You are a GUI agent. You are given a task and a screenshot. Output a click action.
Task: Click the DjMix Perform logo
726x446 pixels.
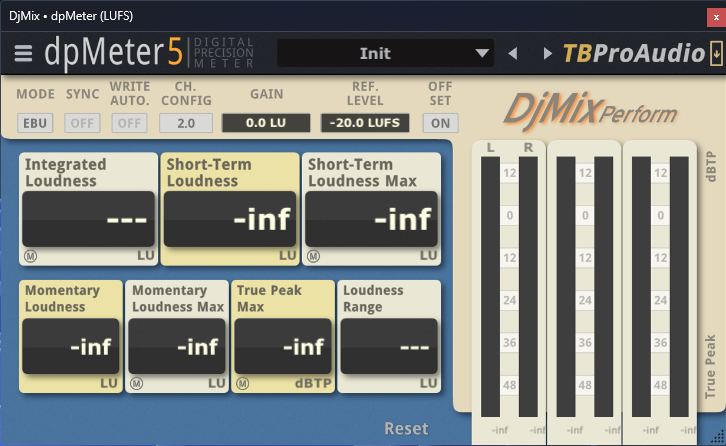pyautogui.click(x=590, y=112)
